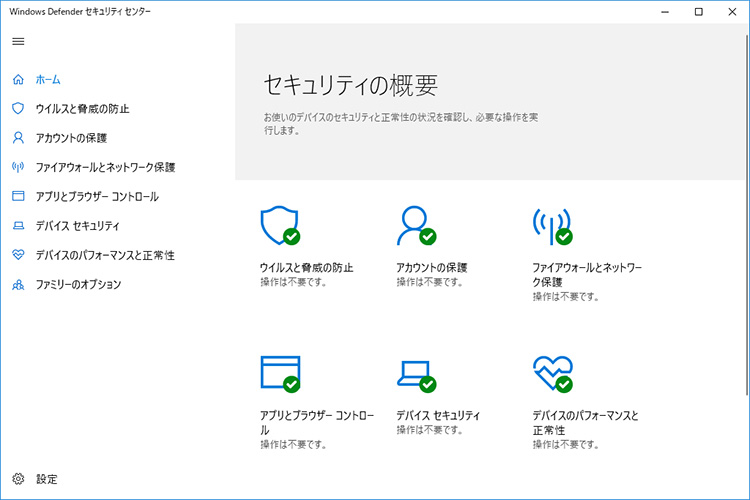The image size is (750, 500).
Task: Open the large virus protection shield tile icon
Action: 280,225
